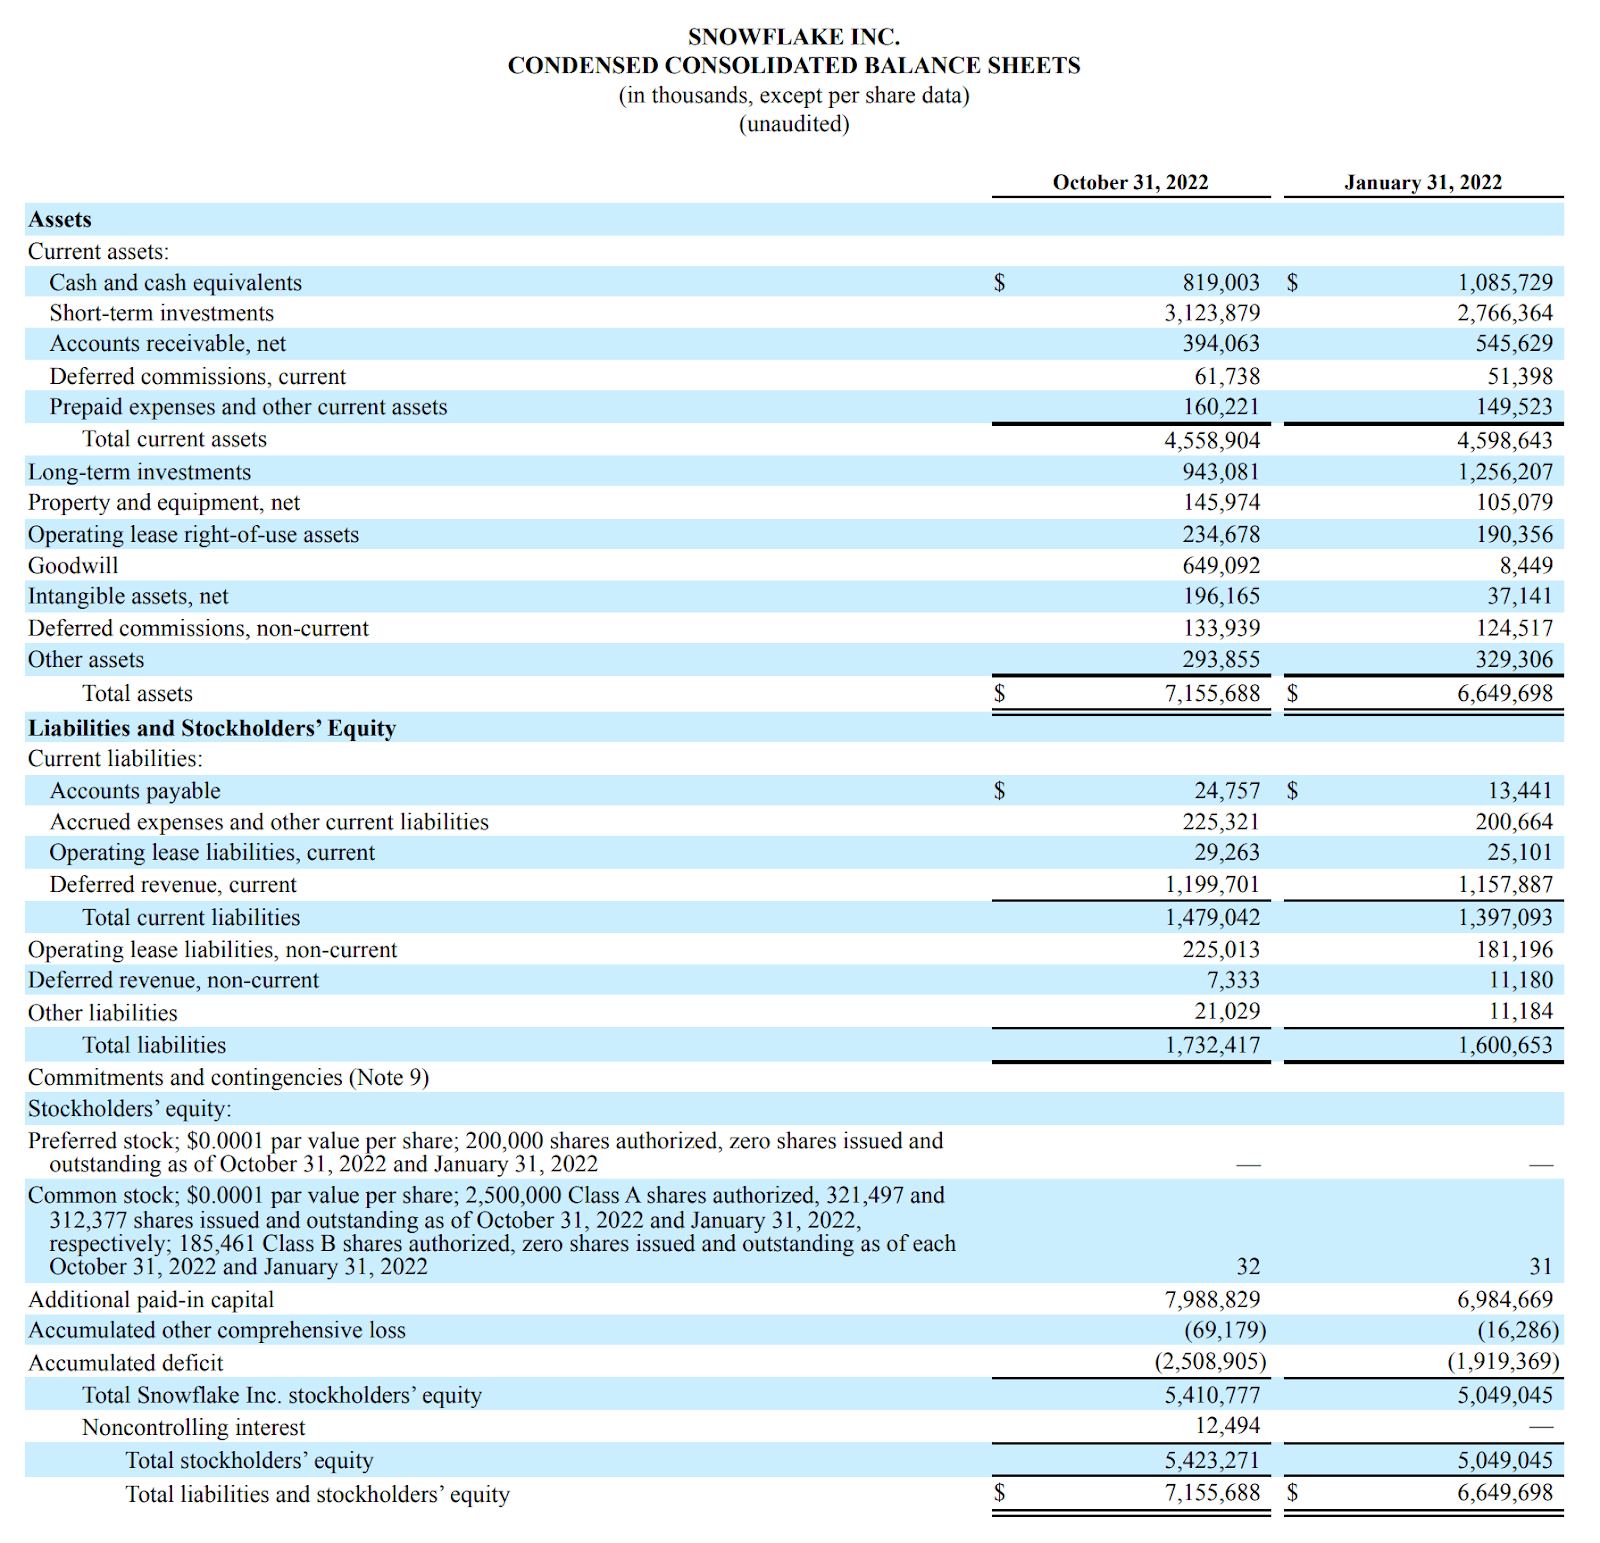Click the Cash and cash equivalents row label
This screenshot has height=1543, width=1600.
coord(175,282)
